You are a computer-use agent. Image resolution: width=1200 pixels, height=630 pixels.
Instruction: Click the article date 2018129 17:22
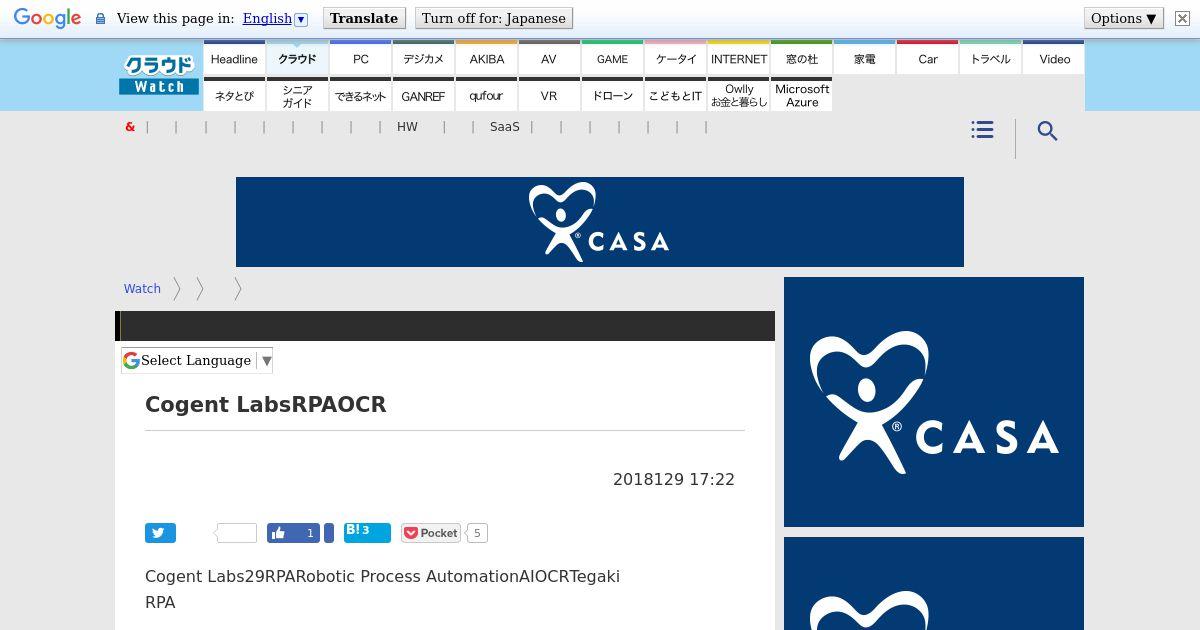[x=674, y=479]
